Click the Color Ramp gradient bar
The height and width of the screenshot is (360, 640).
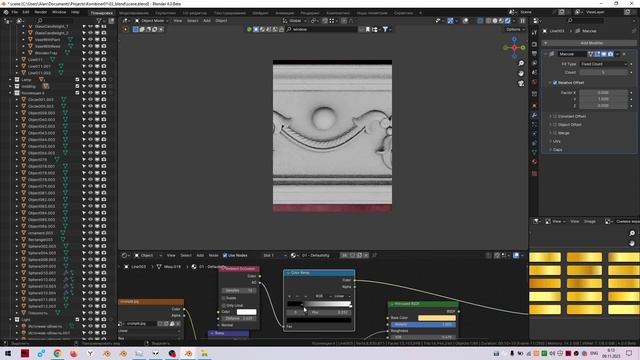(319, 304)
